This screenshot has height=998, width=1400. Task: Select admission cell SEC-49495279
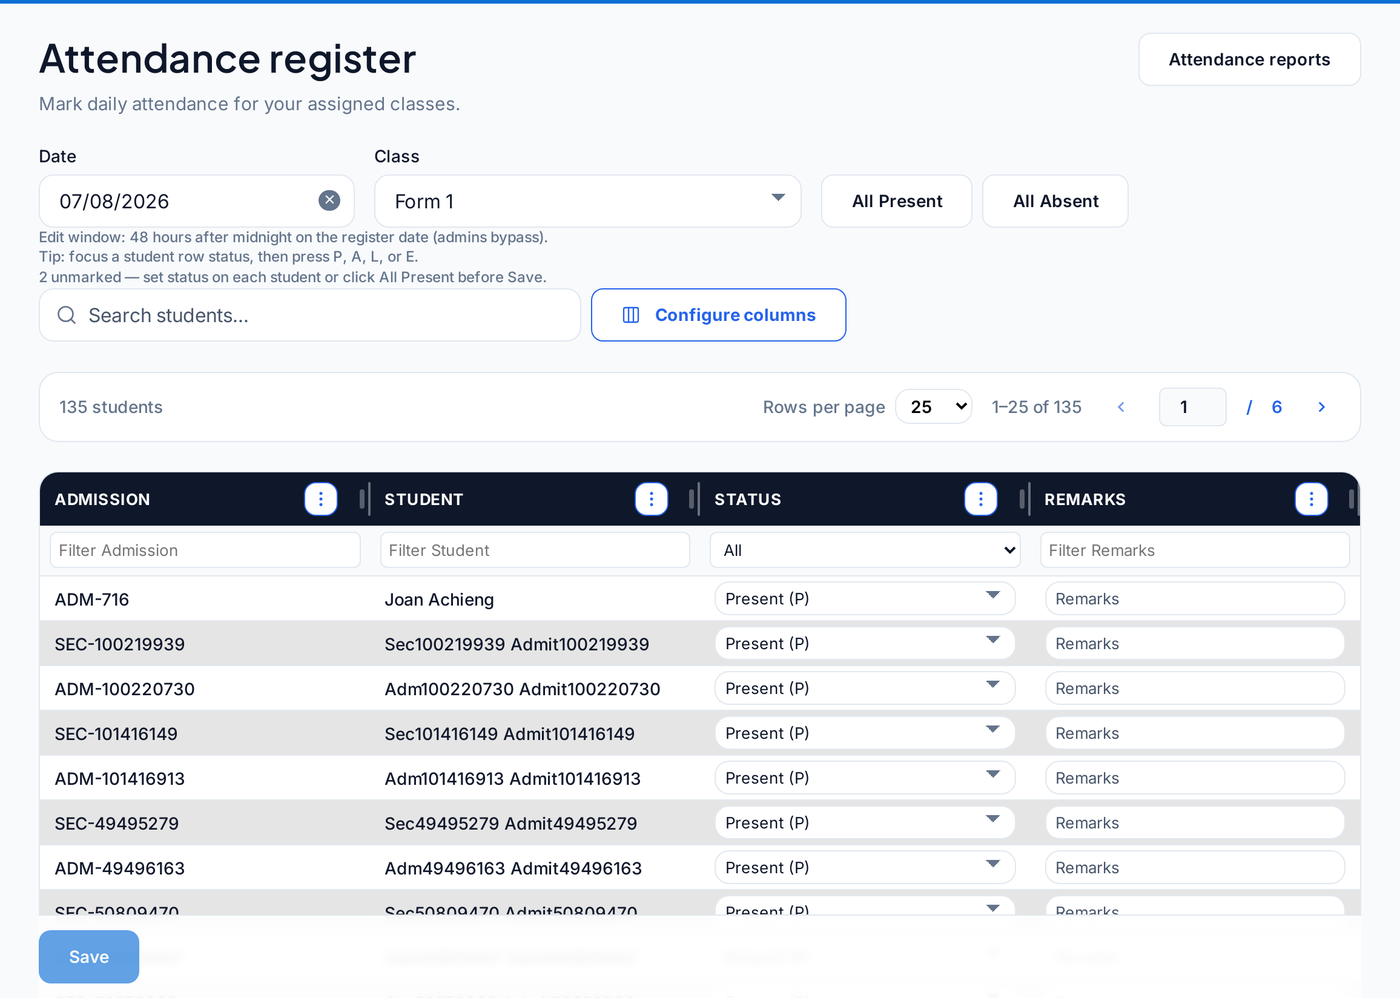pos(116,823)
